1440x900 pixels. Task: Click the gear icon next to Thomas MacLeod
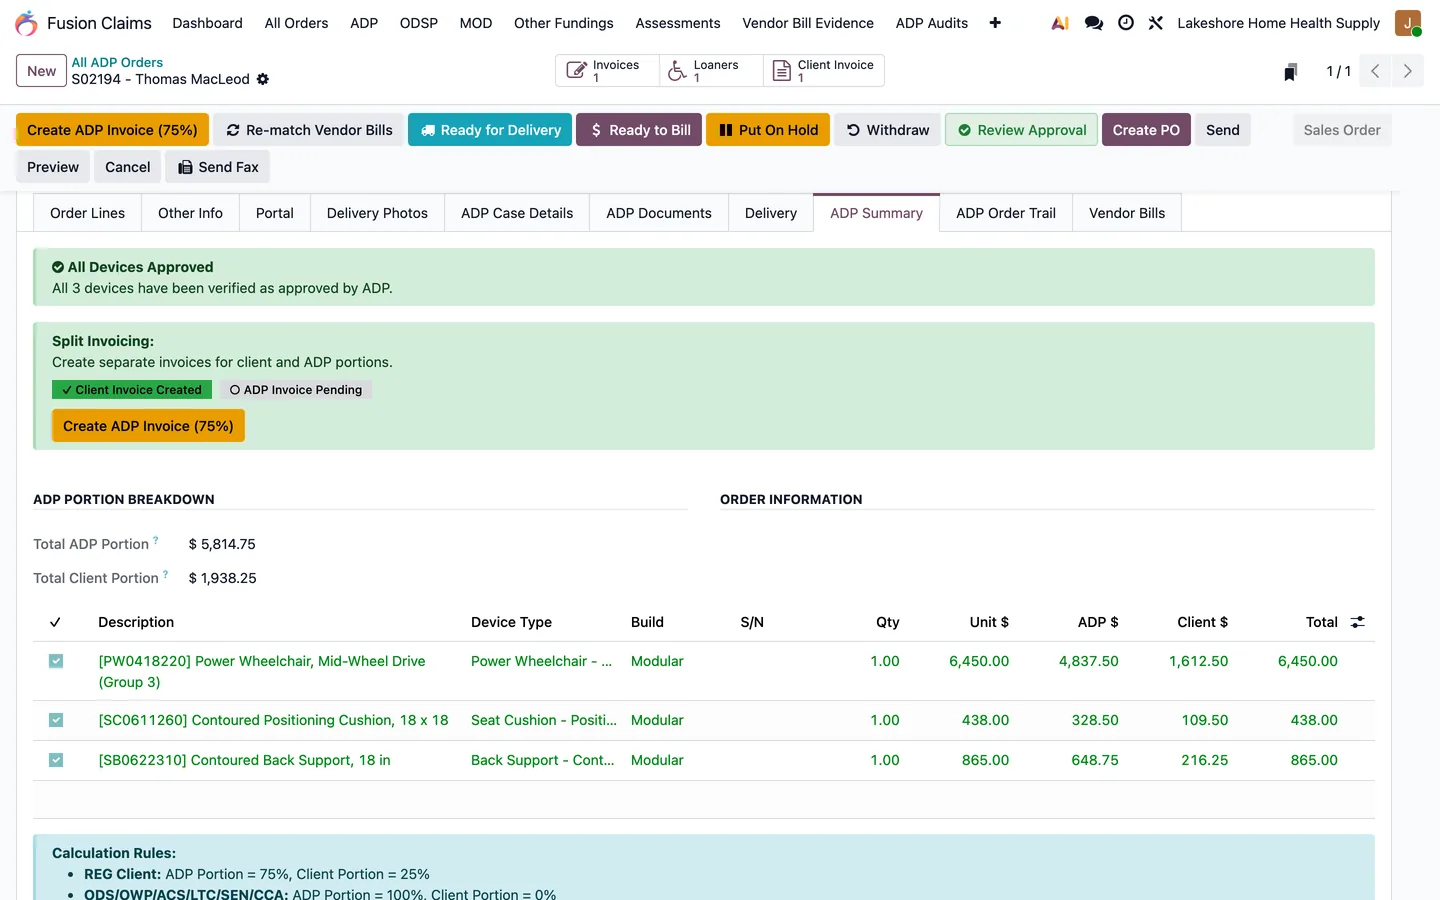(263, 79)
